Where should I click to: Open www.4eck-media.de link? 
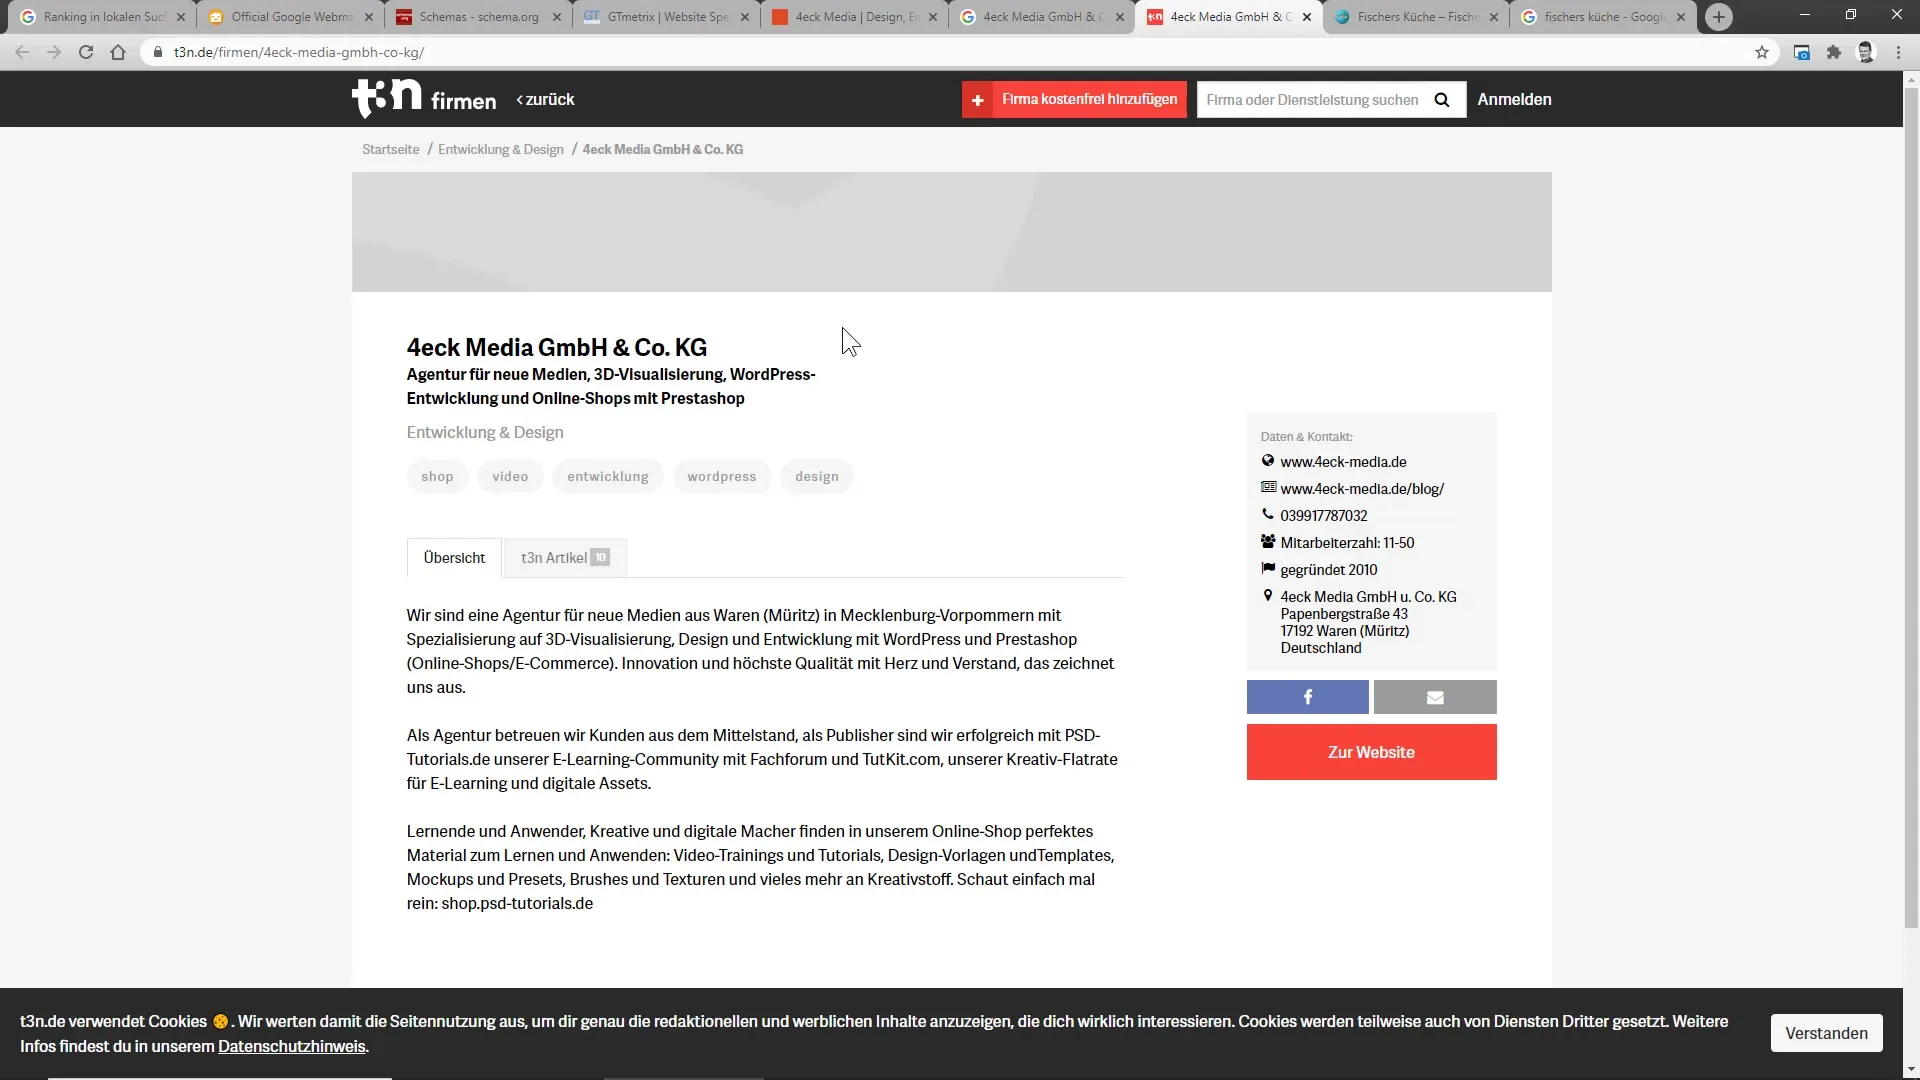pyautogui.click(x=1343, y=462)
